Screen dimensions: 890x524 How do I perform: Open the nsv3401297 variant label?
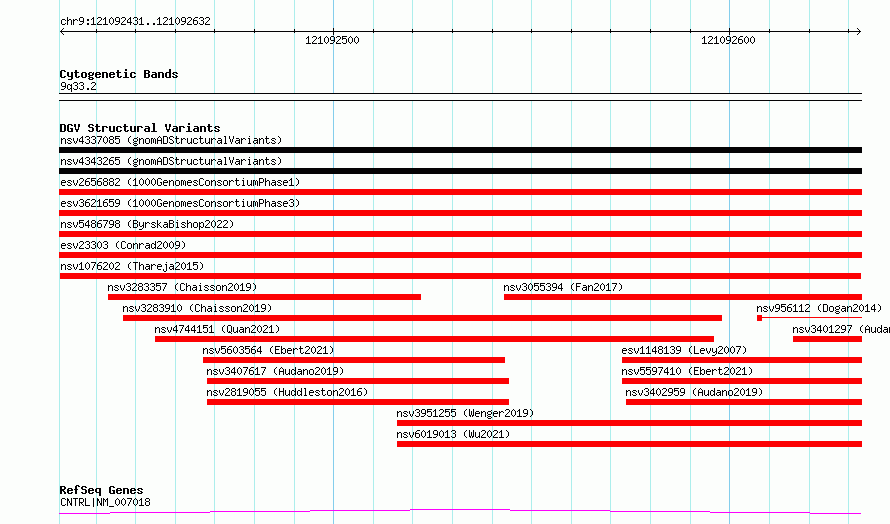pyautogui.click(x=841, y=329)
